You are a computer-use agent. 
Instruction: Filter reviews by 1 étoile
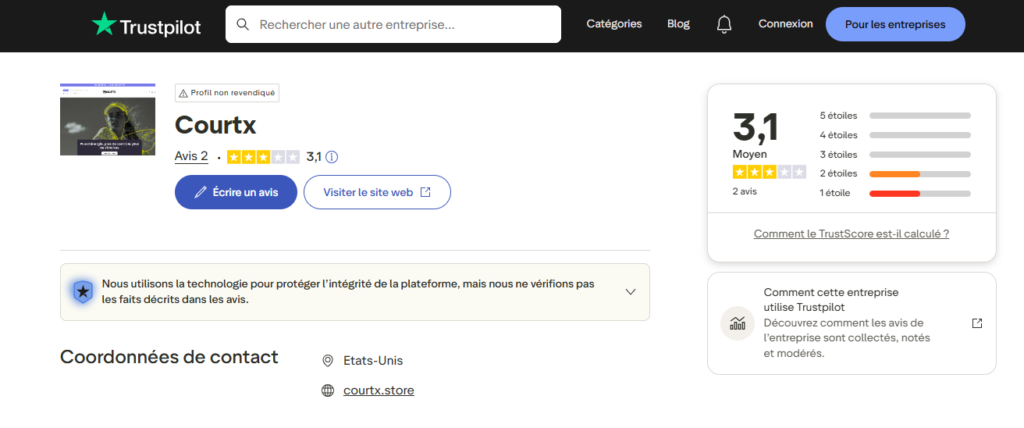[895, 193]
